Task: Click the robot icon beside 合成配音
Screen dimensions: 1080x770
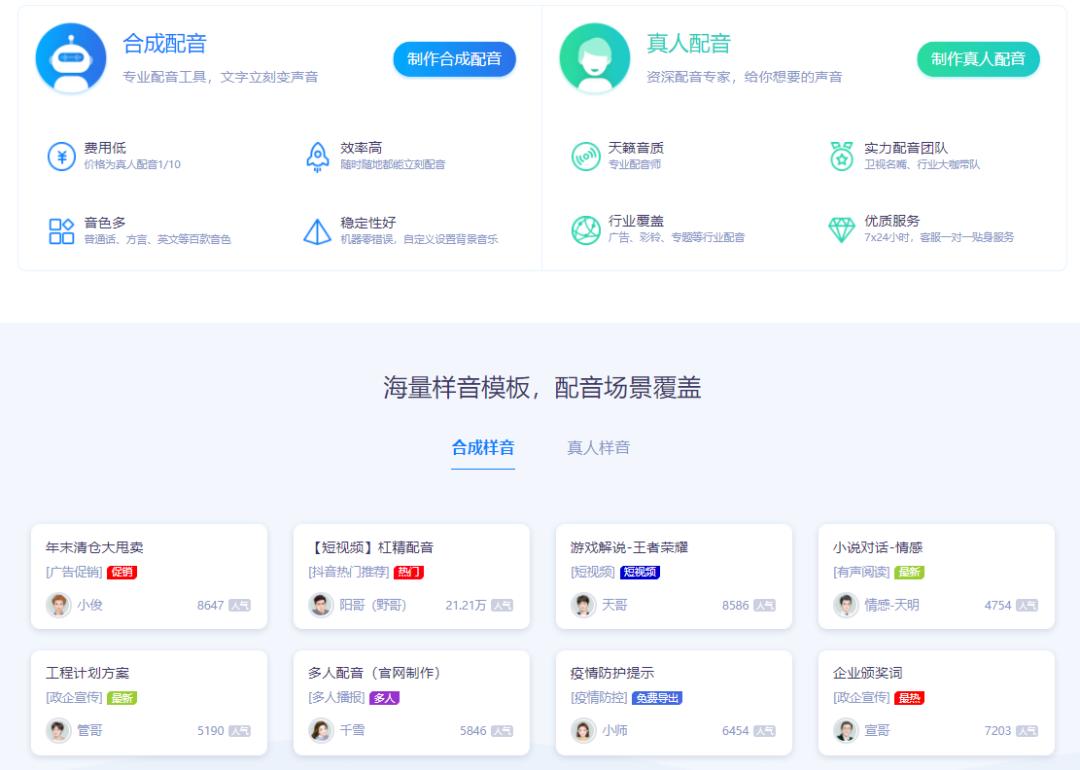Action: [63, 58]
